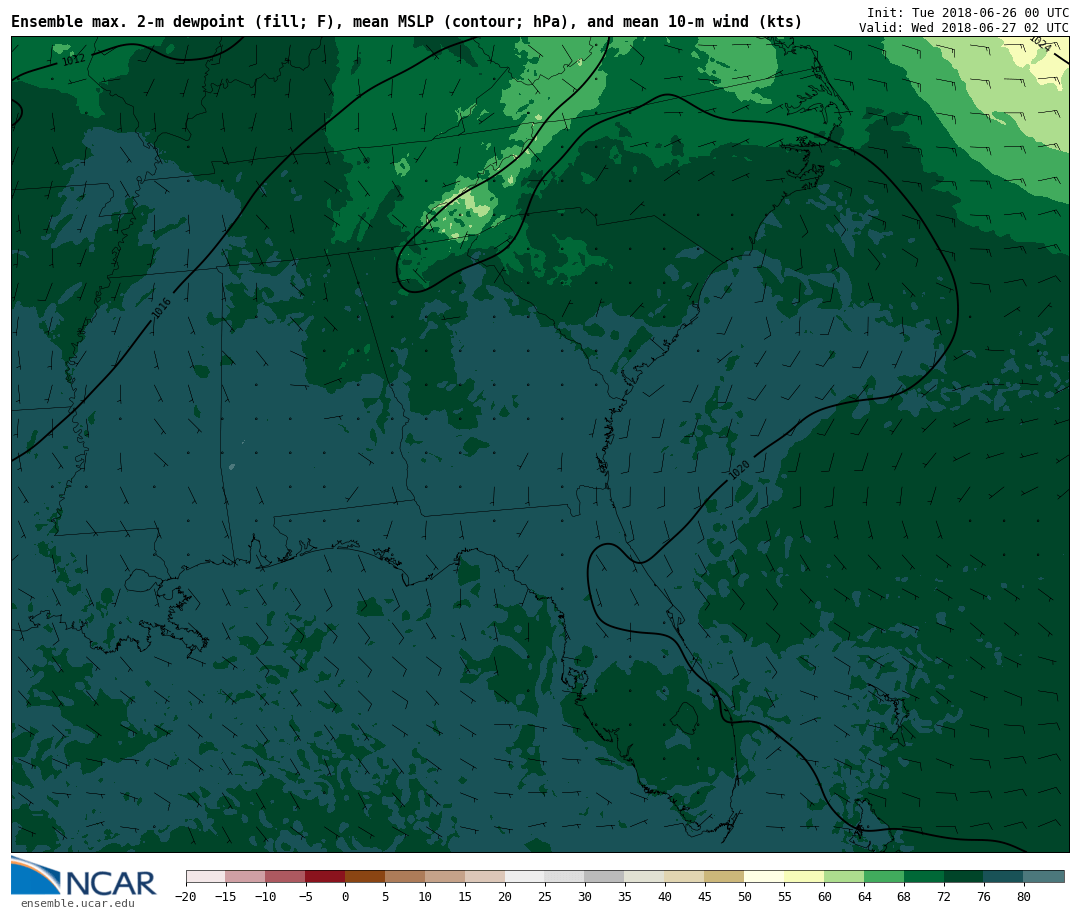The height and width of the screenshot is (915, 1080).
Task: Click the dark red swatch between -5 and 0
Action: coord(326,876)
